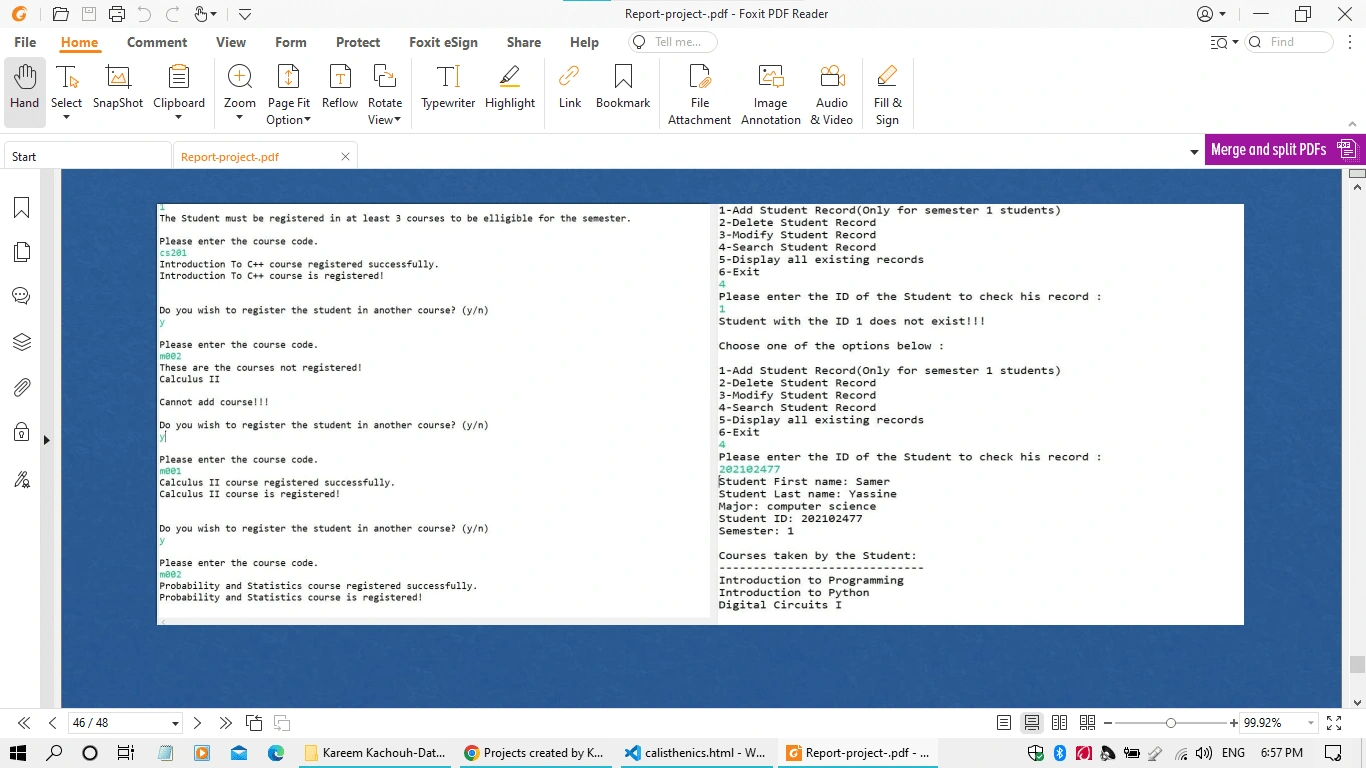Expand the Clipboard dropdown arrow
The height and width of the screenshot is (768, 1366).
point(179,118)
